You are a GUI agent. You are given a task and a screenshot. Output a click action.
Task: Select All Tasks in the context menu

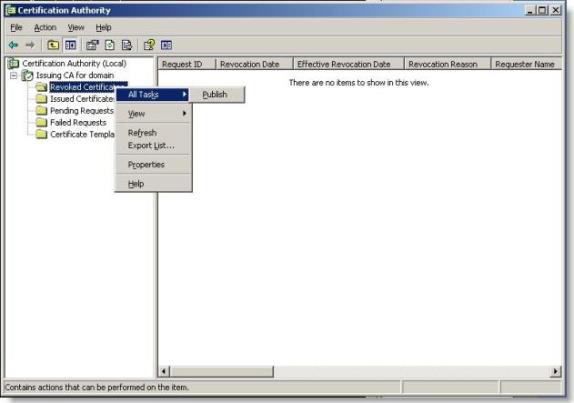pyautogui.click(x=153, y=94)
